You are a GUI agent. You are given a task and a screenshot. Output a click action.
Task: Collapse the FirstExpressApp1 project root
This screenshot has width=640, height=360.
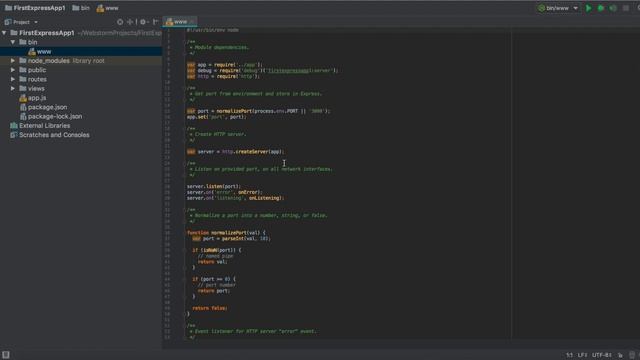click(4, 33)
